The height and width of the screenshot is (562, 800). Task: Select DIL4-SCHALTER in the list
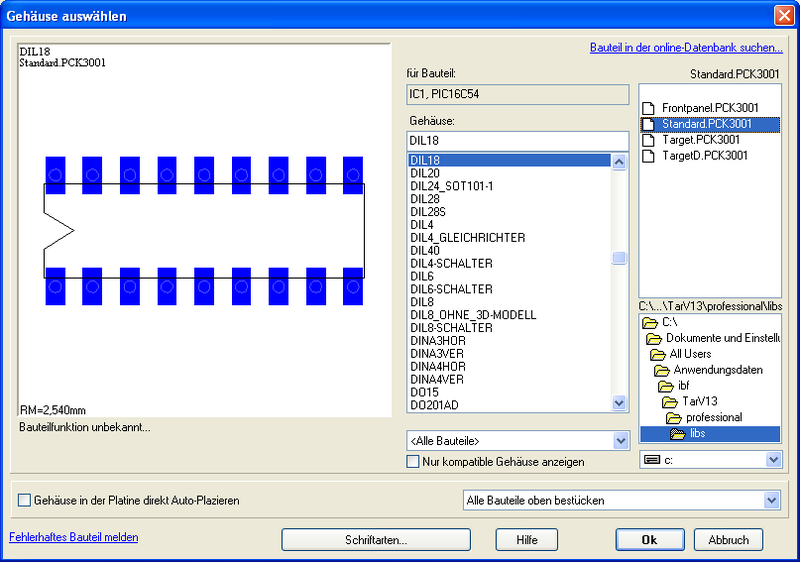pos(509,264)
